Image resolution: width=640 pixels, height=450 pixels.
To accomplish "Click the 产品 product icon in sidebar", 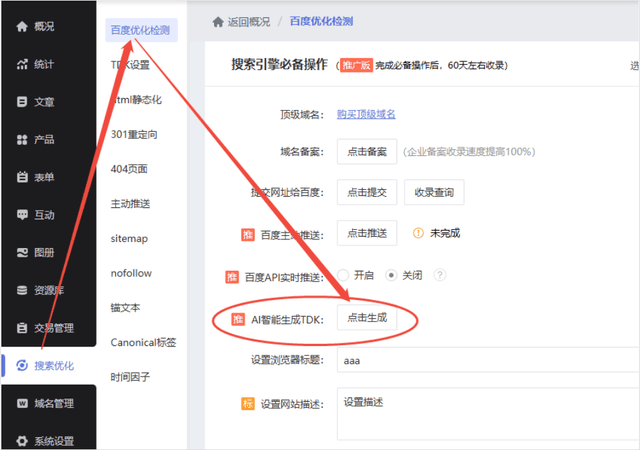I will 22,139.
